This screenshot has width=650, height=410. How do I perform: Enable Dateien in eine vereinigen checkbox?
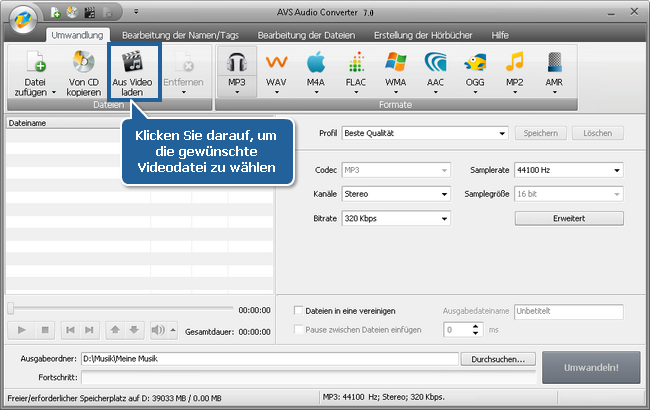(298, 311)
